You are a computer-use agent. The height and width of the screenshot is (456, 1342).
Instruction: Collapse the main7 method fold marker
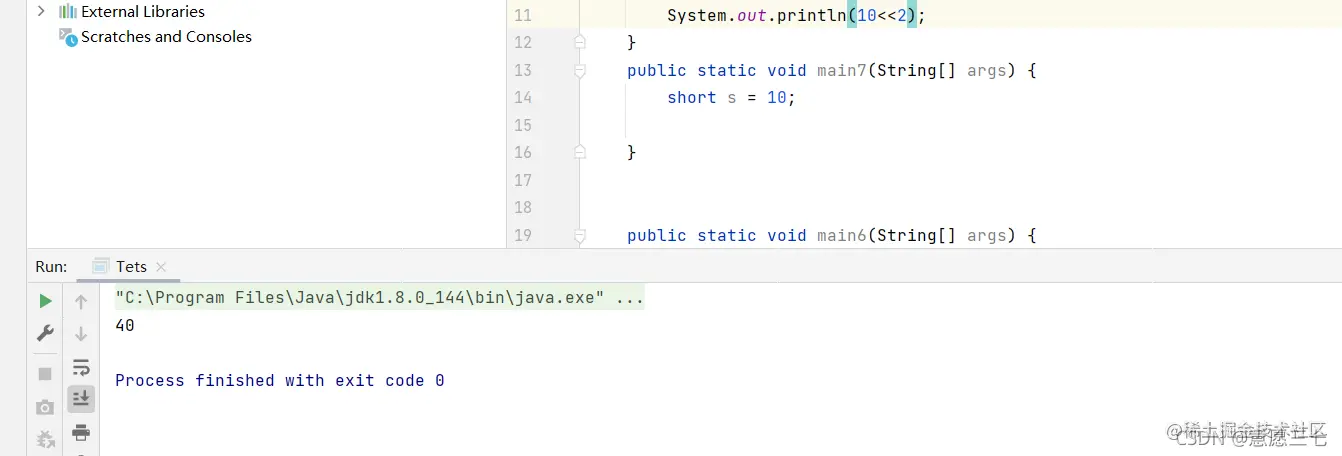pyautogui.click(x=579, y=70)
